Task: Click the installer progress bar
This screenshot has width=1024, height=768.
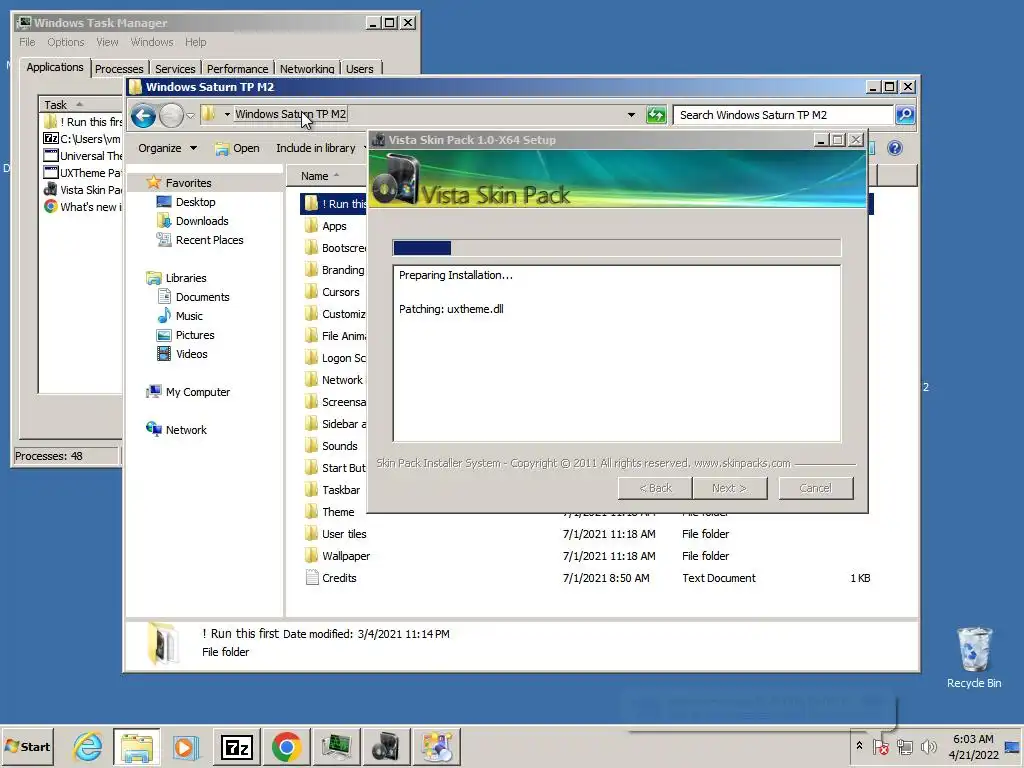Action: coord(616,248)
